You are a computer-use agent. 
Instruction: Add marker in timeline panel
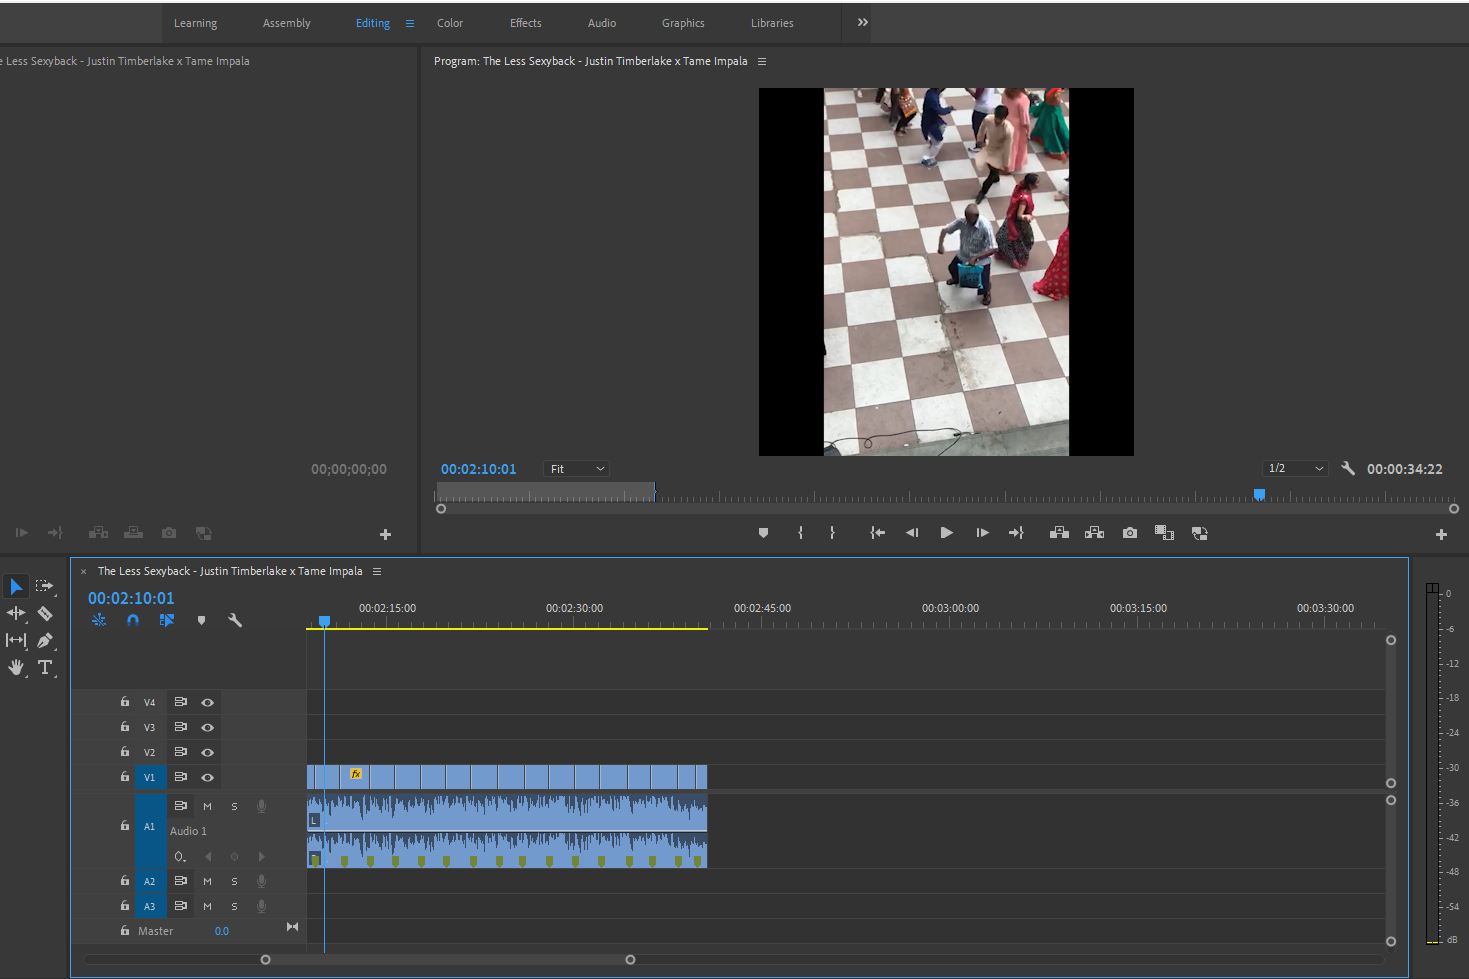coord(201,620)
